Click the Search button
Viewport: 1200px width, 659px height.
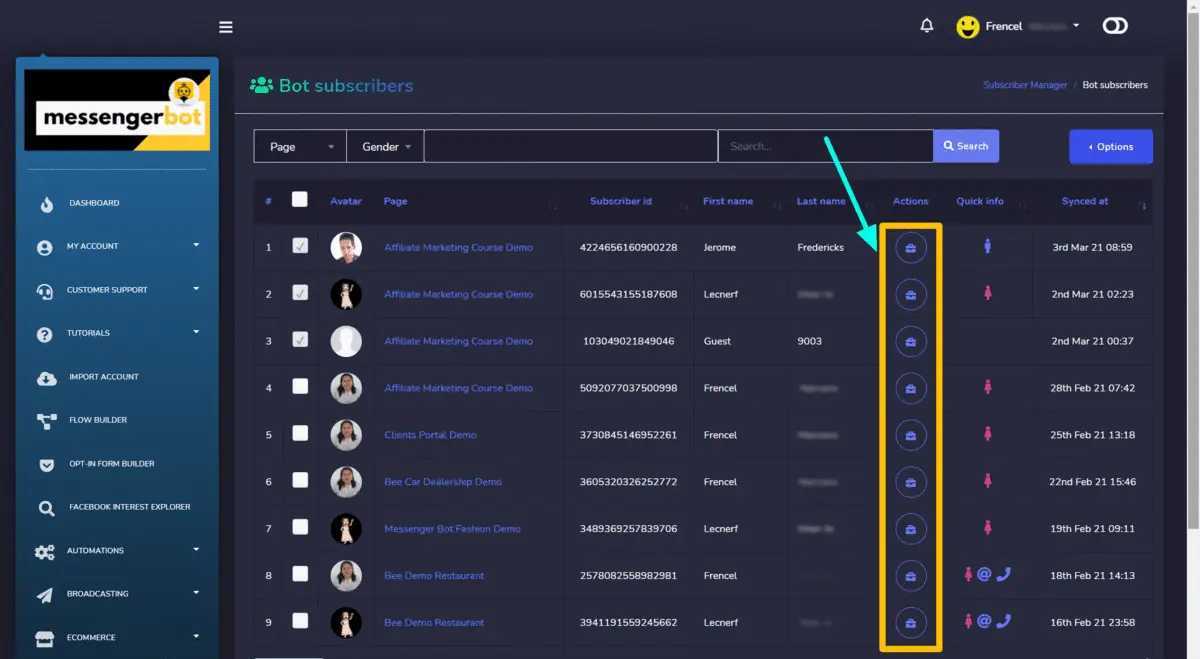click(966, 146)
